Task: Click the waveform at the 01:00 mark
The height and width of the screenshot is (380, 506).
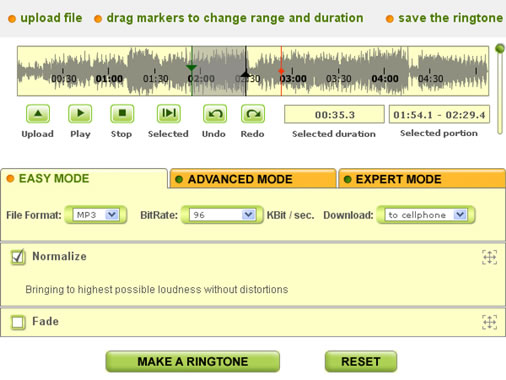Action: point(109,79)
